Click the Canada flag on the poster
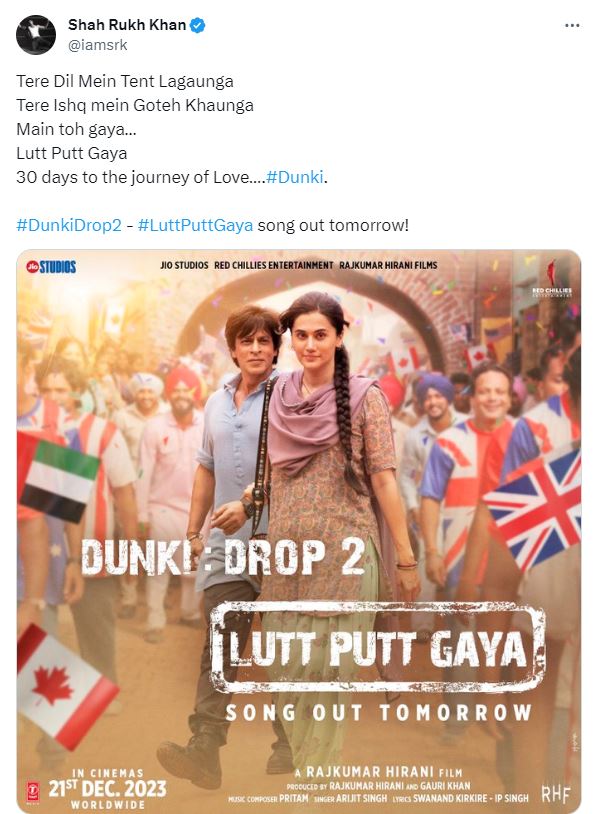This screenshot has height=814, width=598. (x=64, y=686)
